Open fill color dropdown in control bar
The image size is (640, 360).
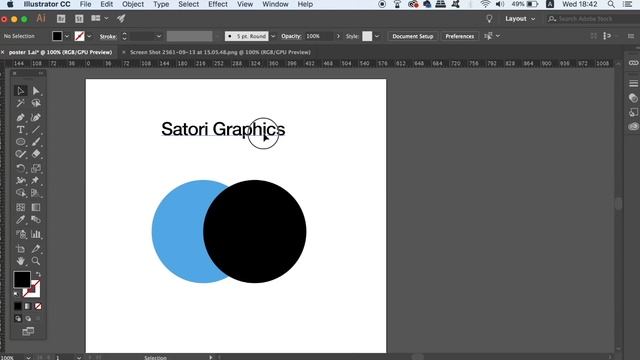click(x=67, y=36)
